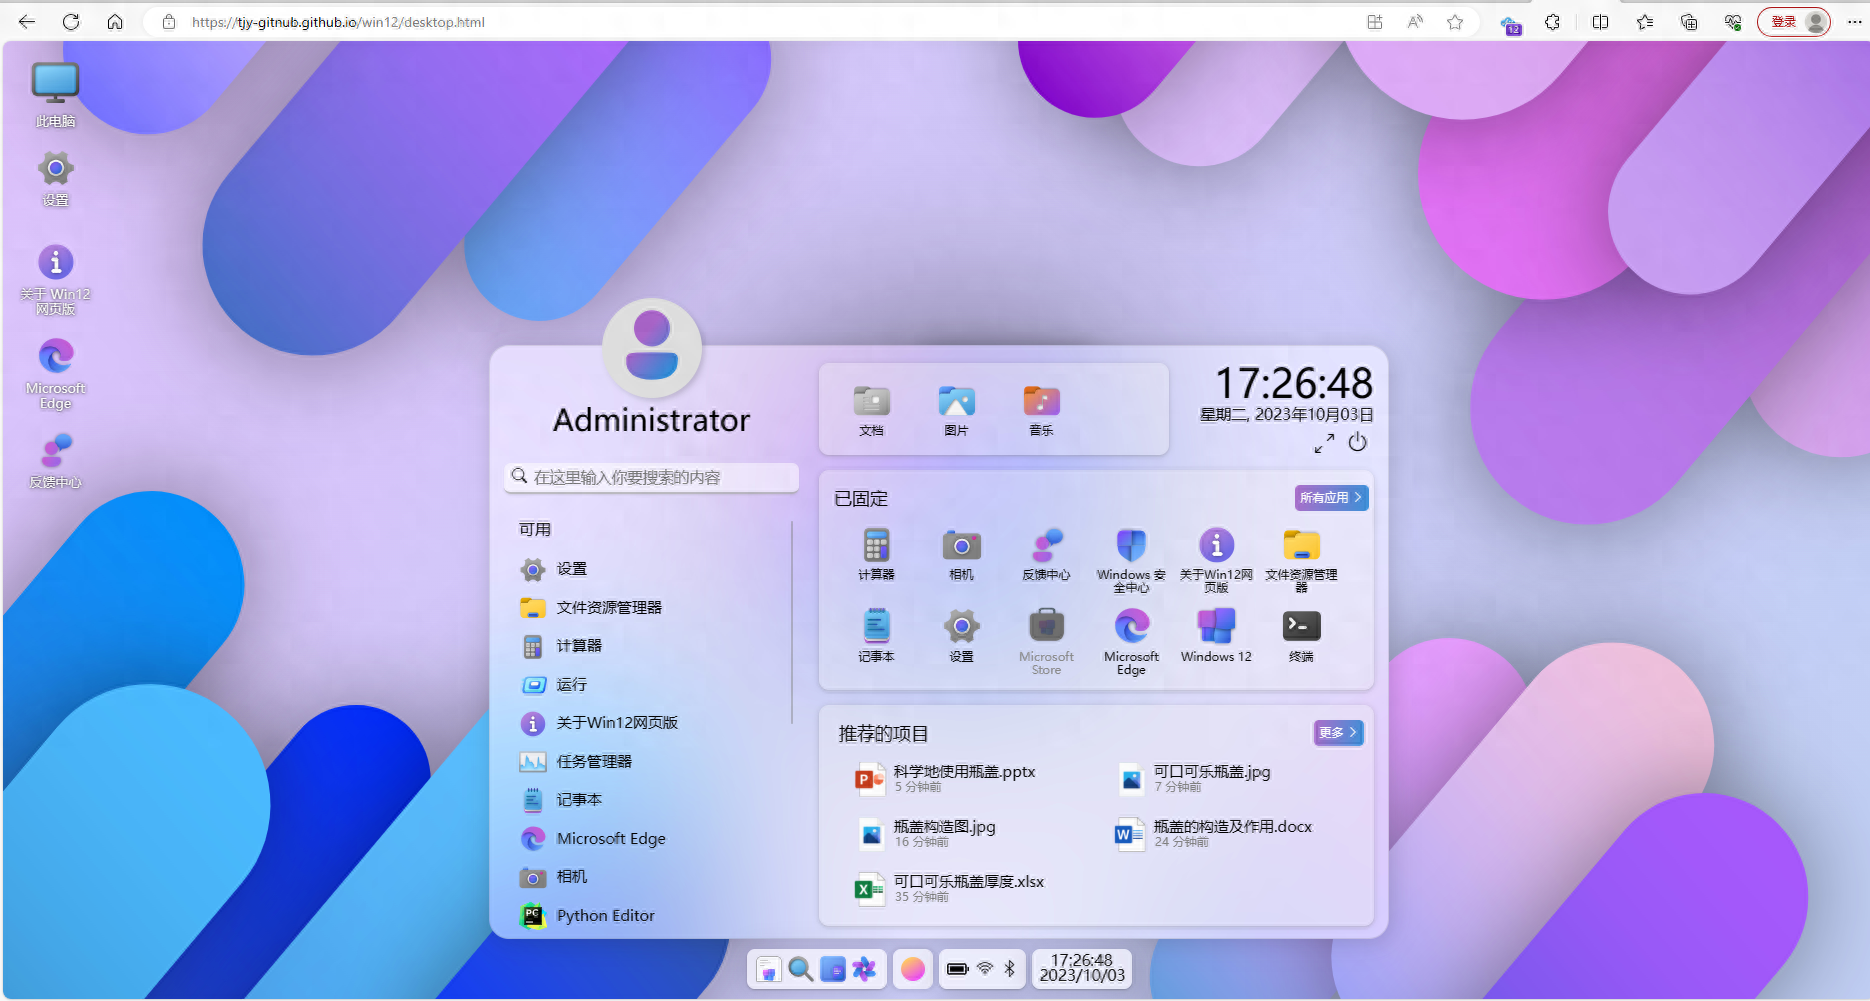Viewport: 1870px width, 1001px height.
Task: Open the 图片 pictures folder shortcut
Action: [956, 411]
